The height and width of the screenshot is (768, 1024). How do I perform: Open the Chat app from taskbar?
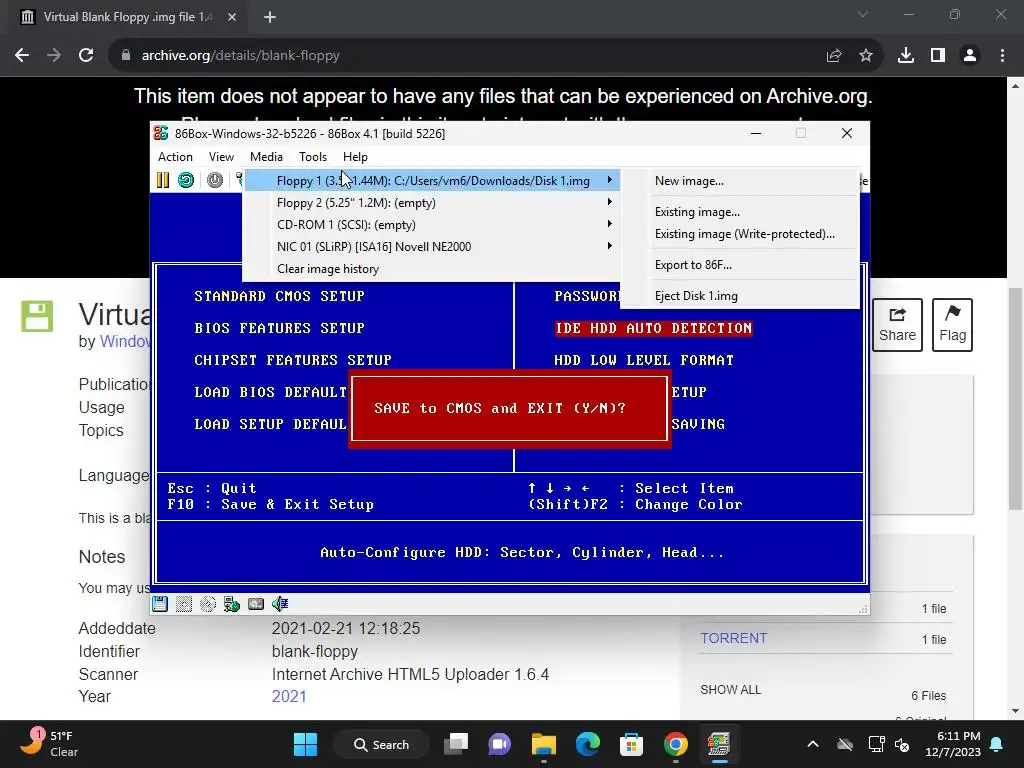tap(500, 744)
